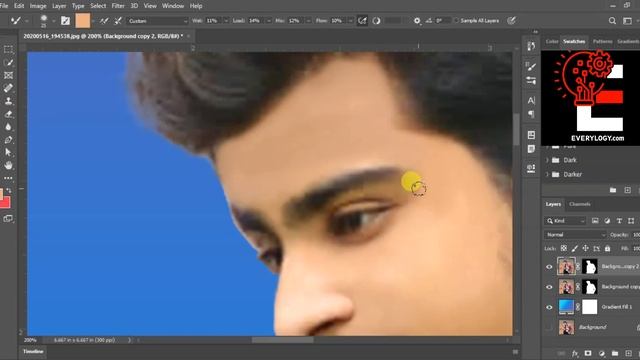Hide the Background copy 2 layer eye
The height and width of the screenshot is (360, 640).
pyautogui.click(x=549, y=267)
